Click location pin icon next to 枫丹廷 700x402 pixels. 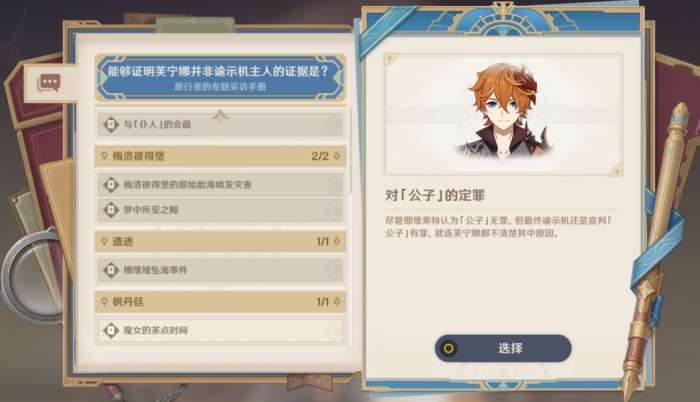point(104,302)
